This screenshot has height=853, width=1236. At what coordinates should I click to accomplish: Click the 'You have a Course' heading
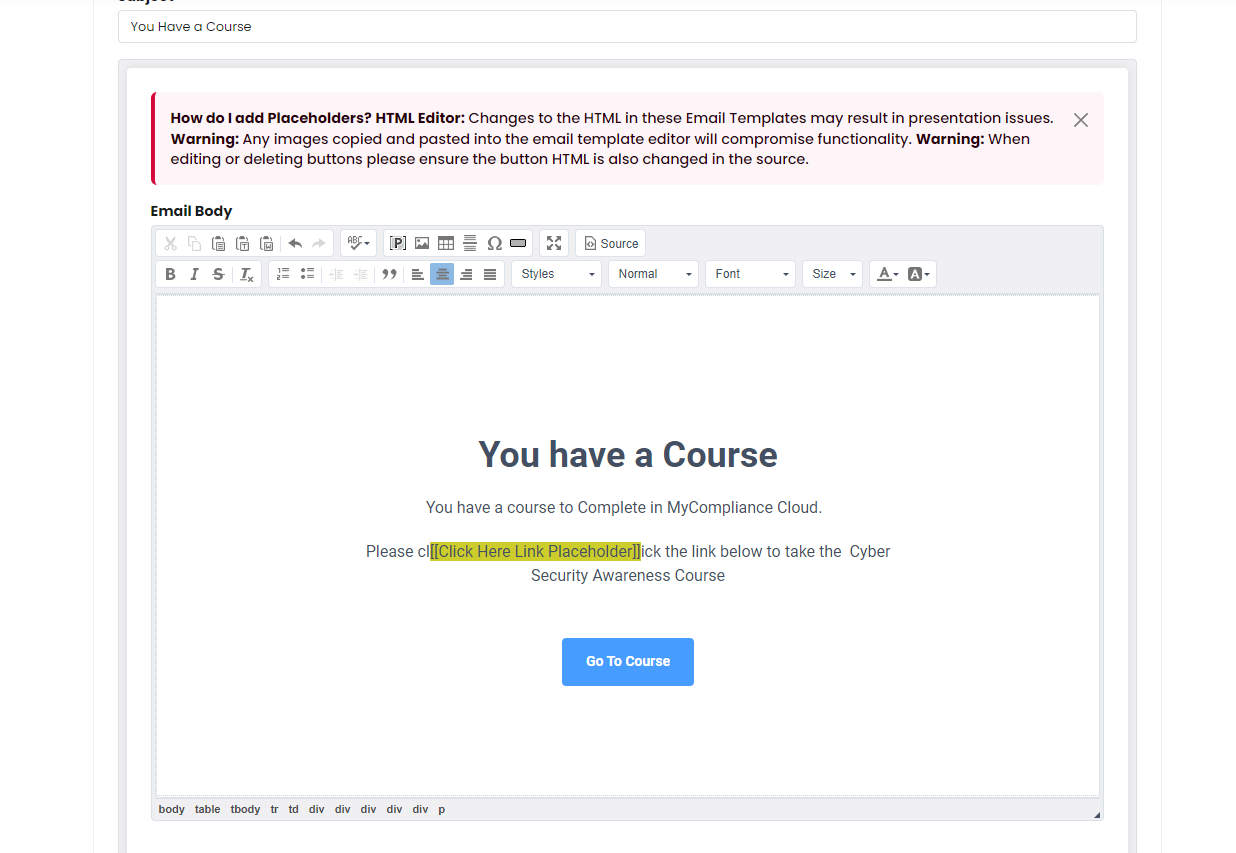(628, 455)
